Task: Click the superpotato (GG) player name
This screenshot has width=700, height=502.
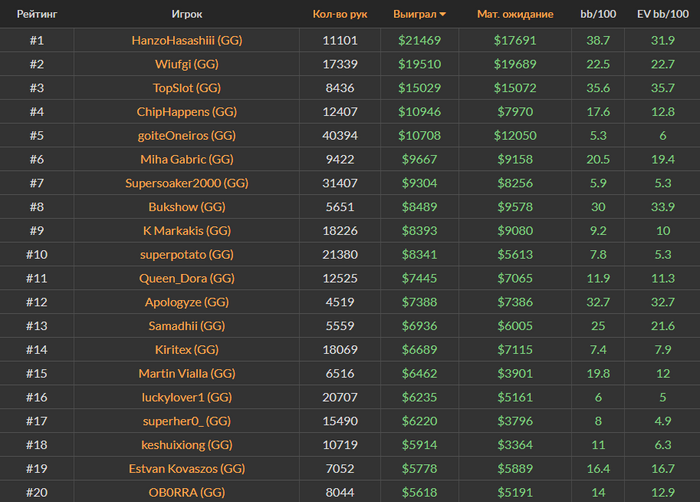Action: (x=187, y=255)
